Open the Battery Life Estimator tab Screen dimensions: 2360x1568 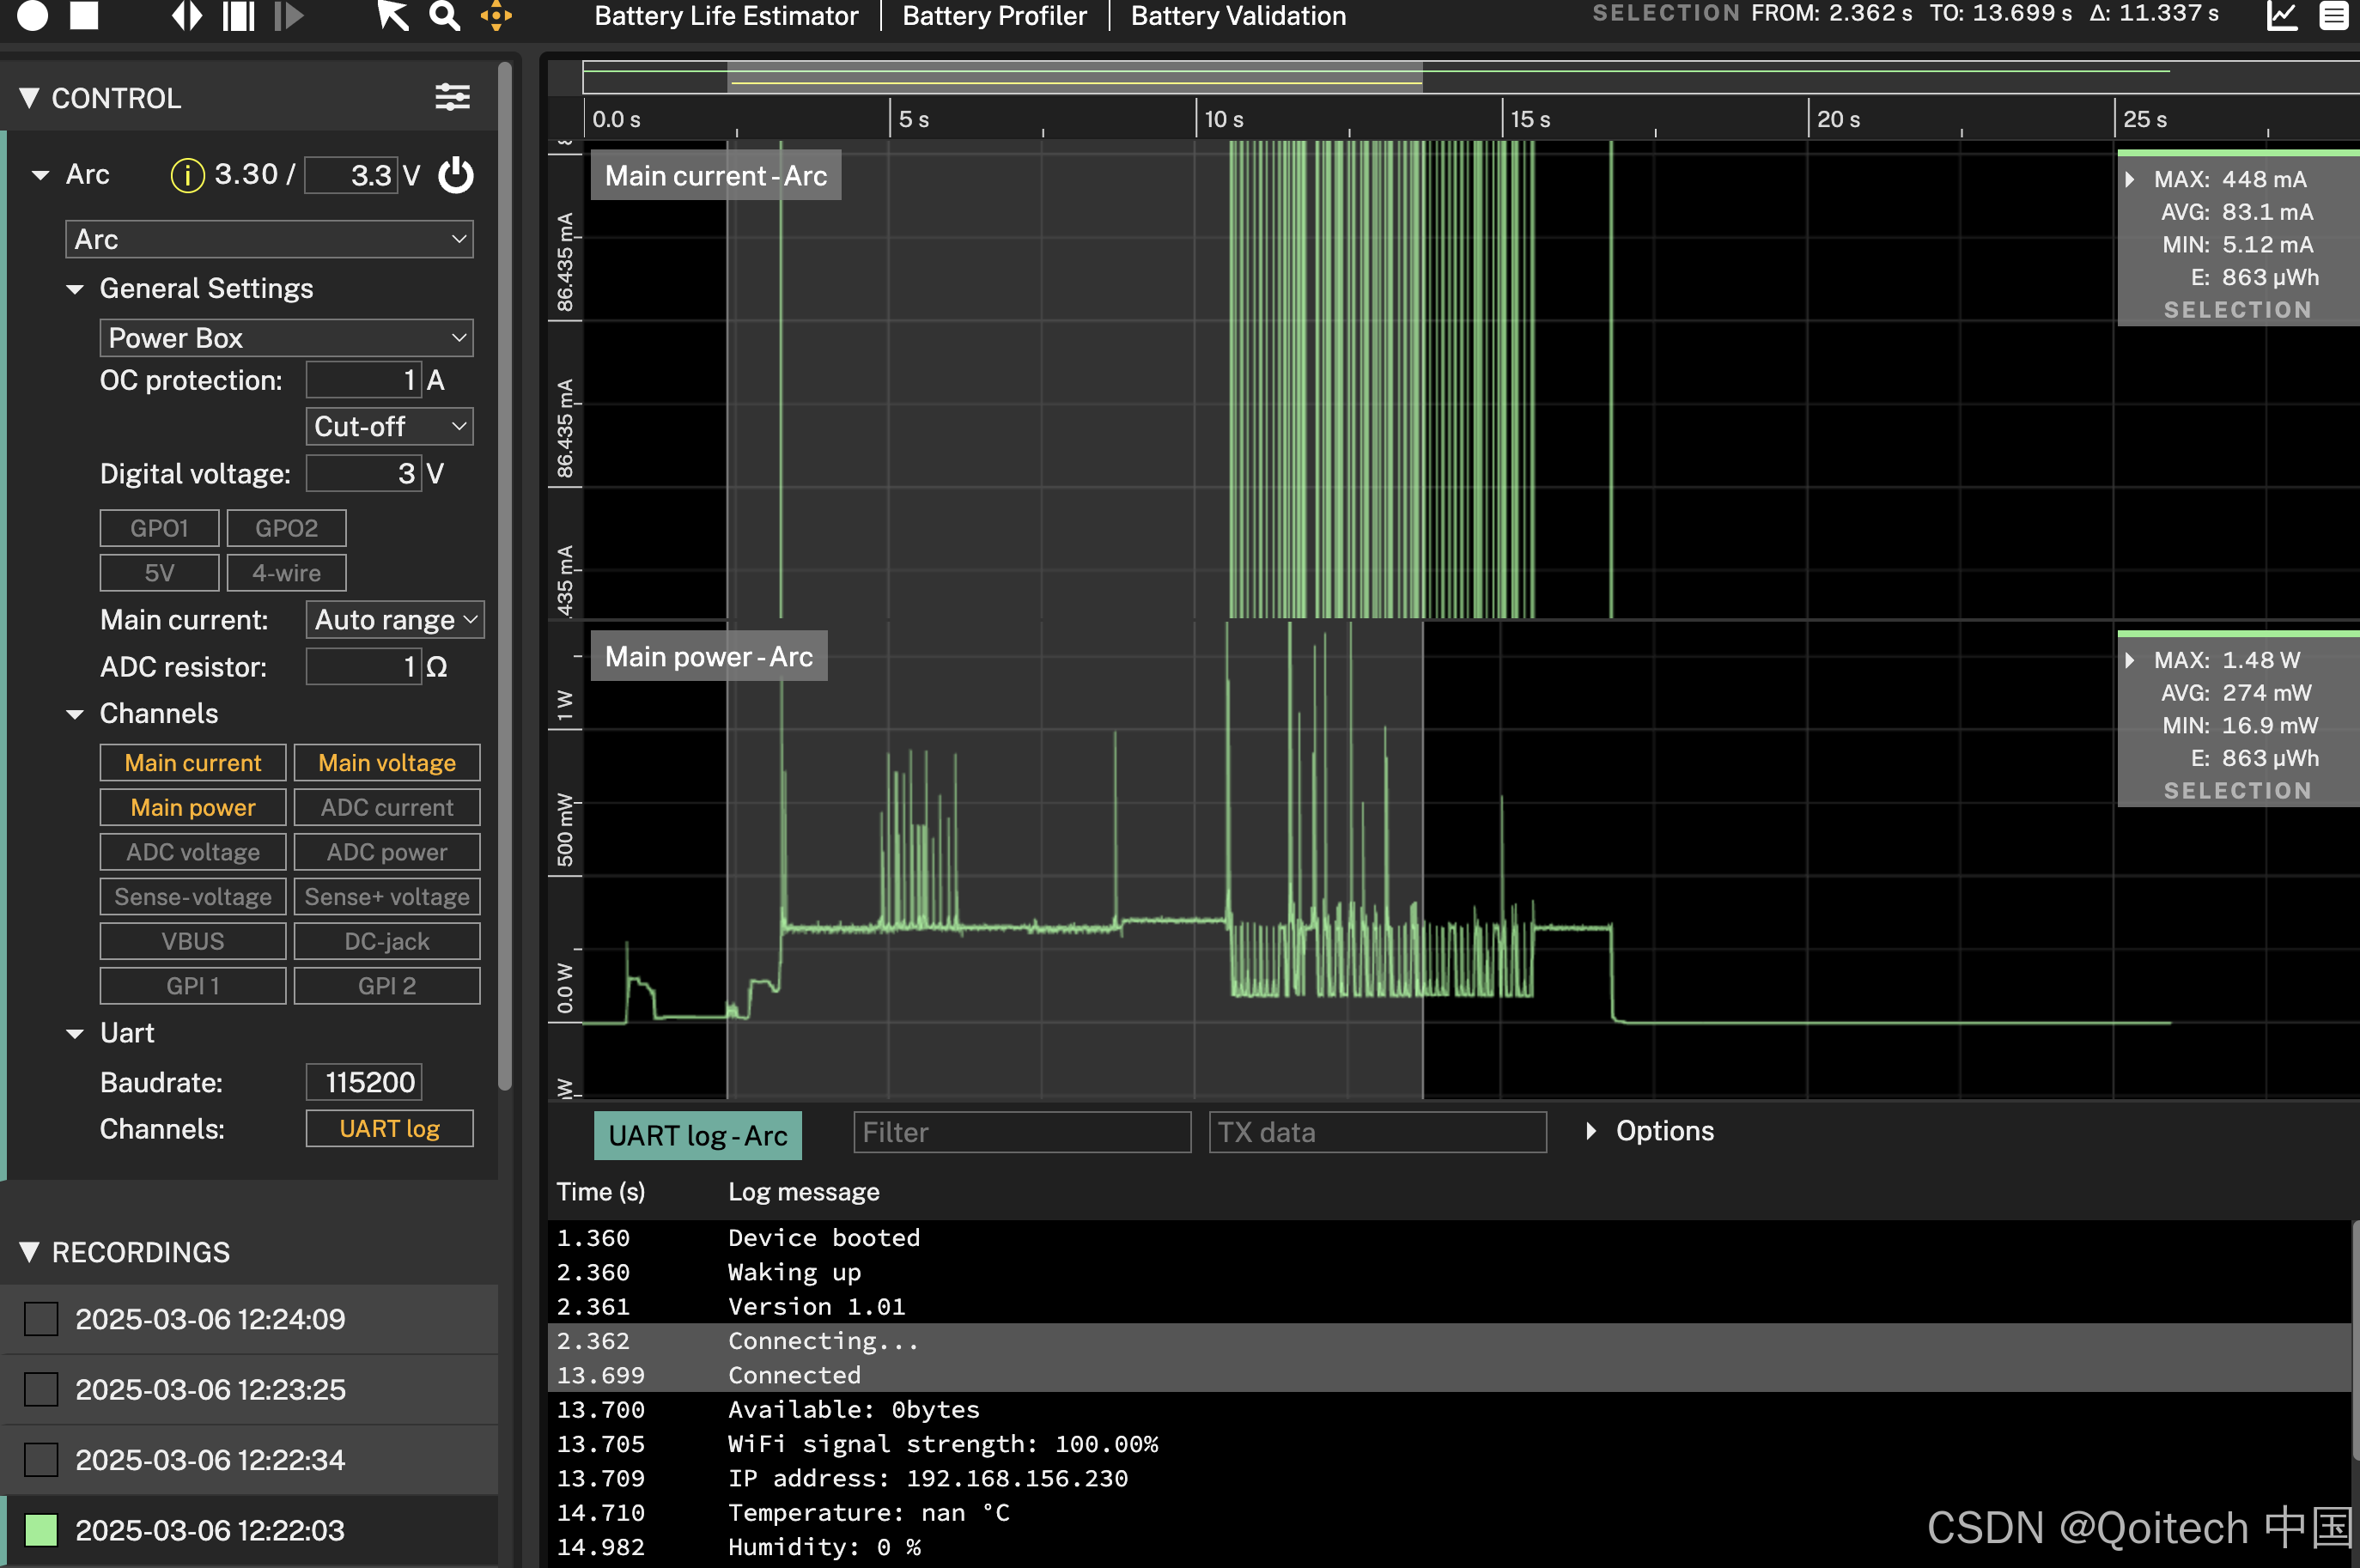click(726, 16)
